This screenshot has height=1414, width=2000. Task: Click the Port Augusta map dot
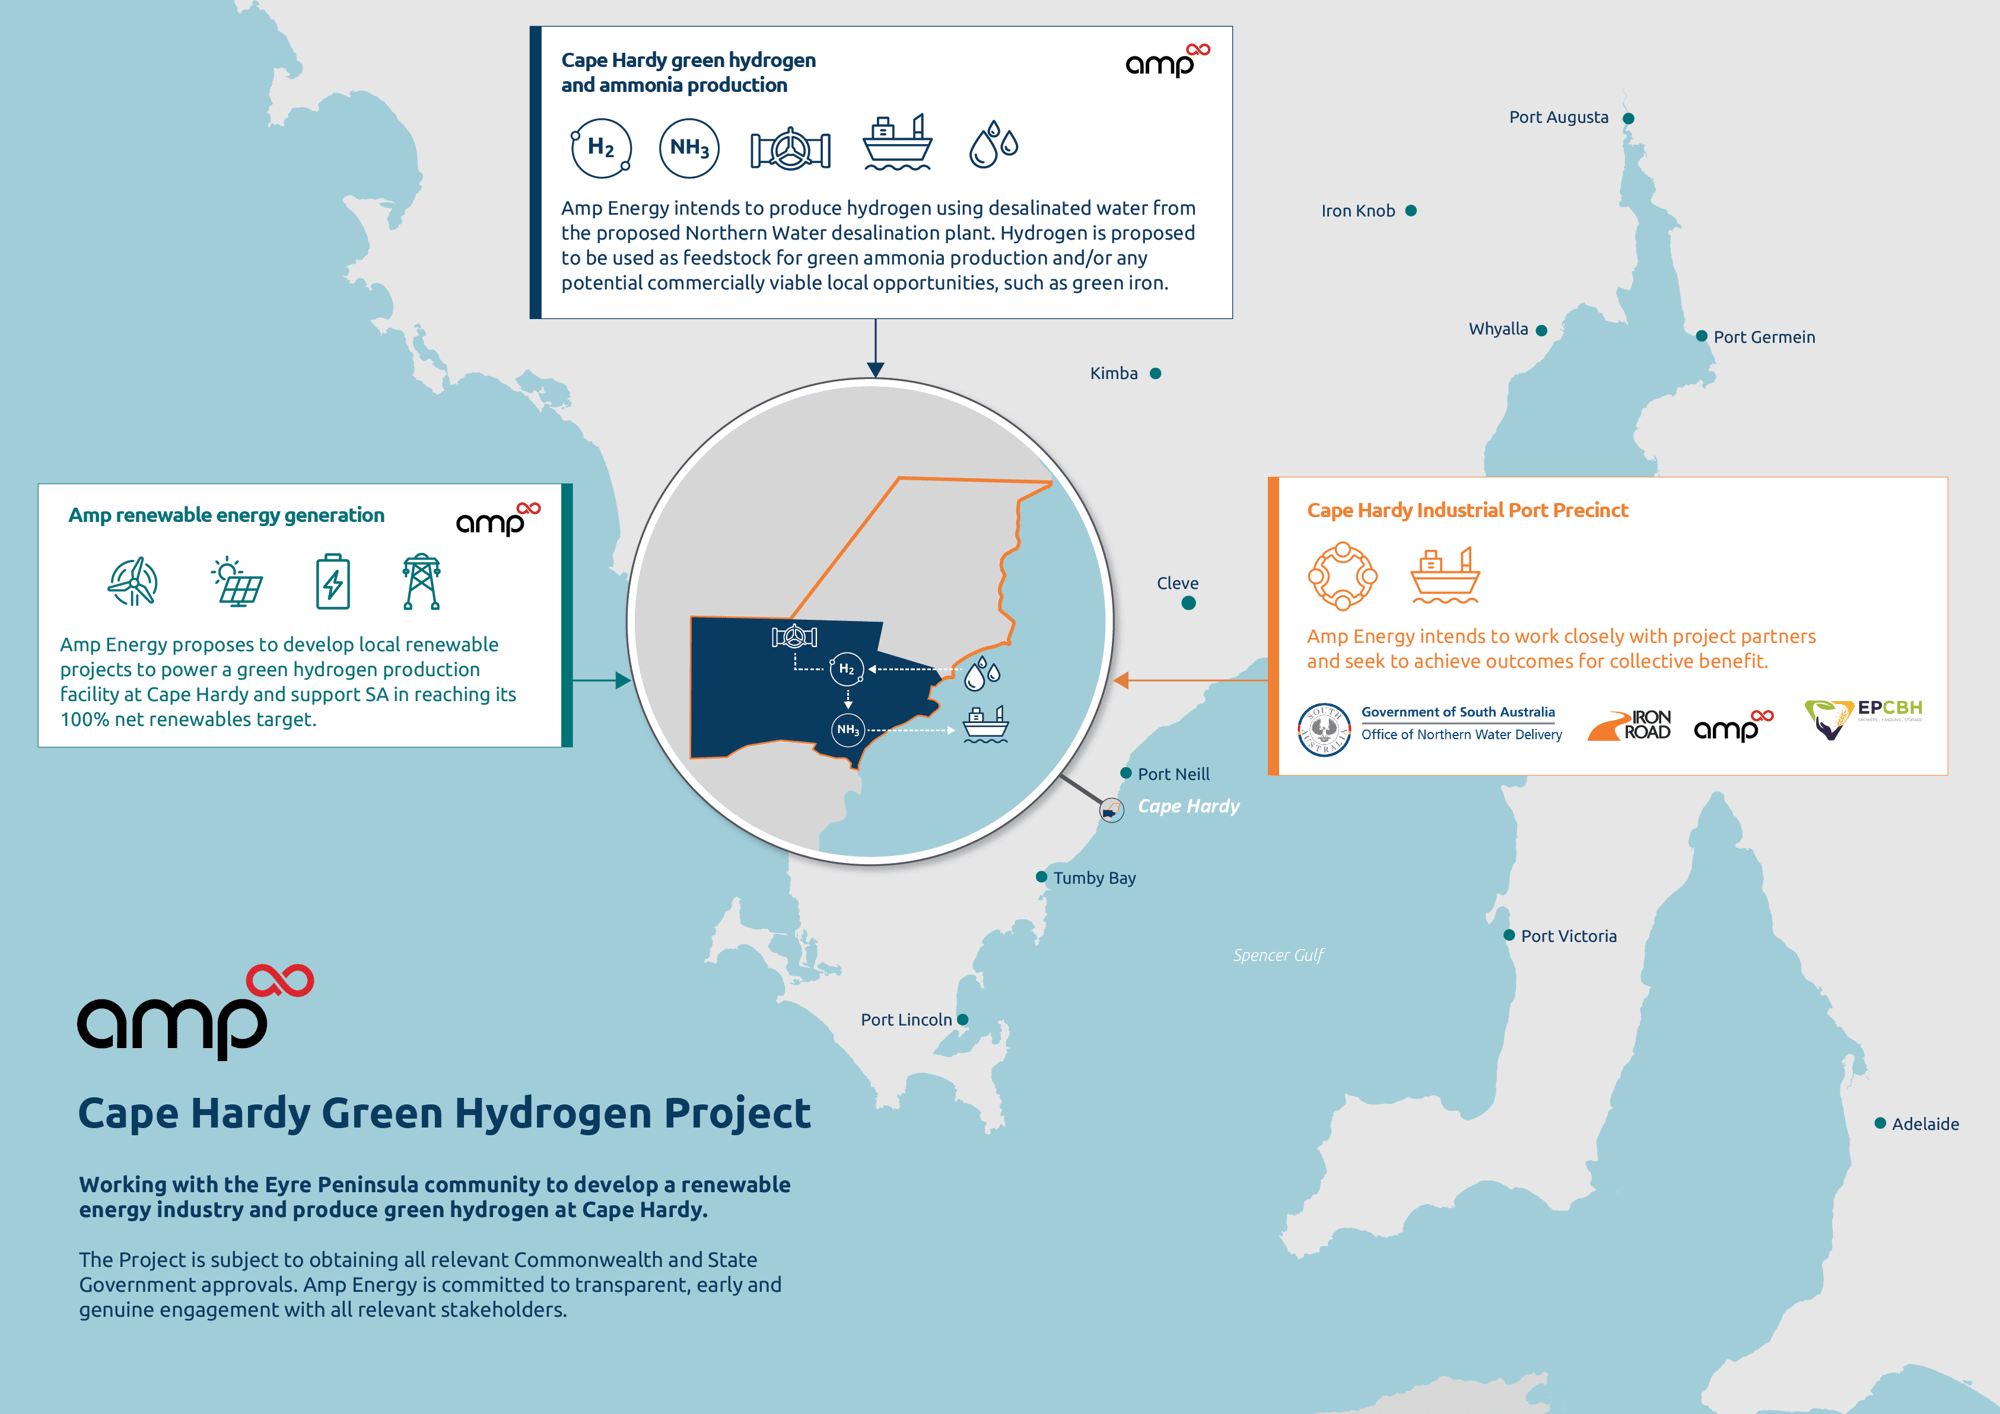[x=1628, y=118]
